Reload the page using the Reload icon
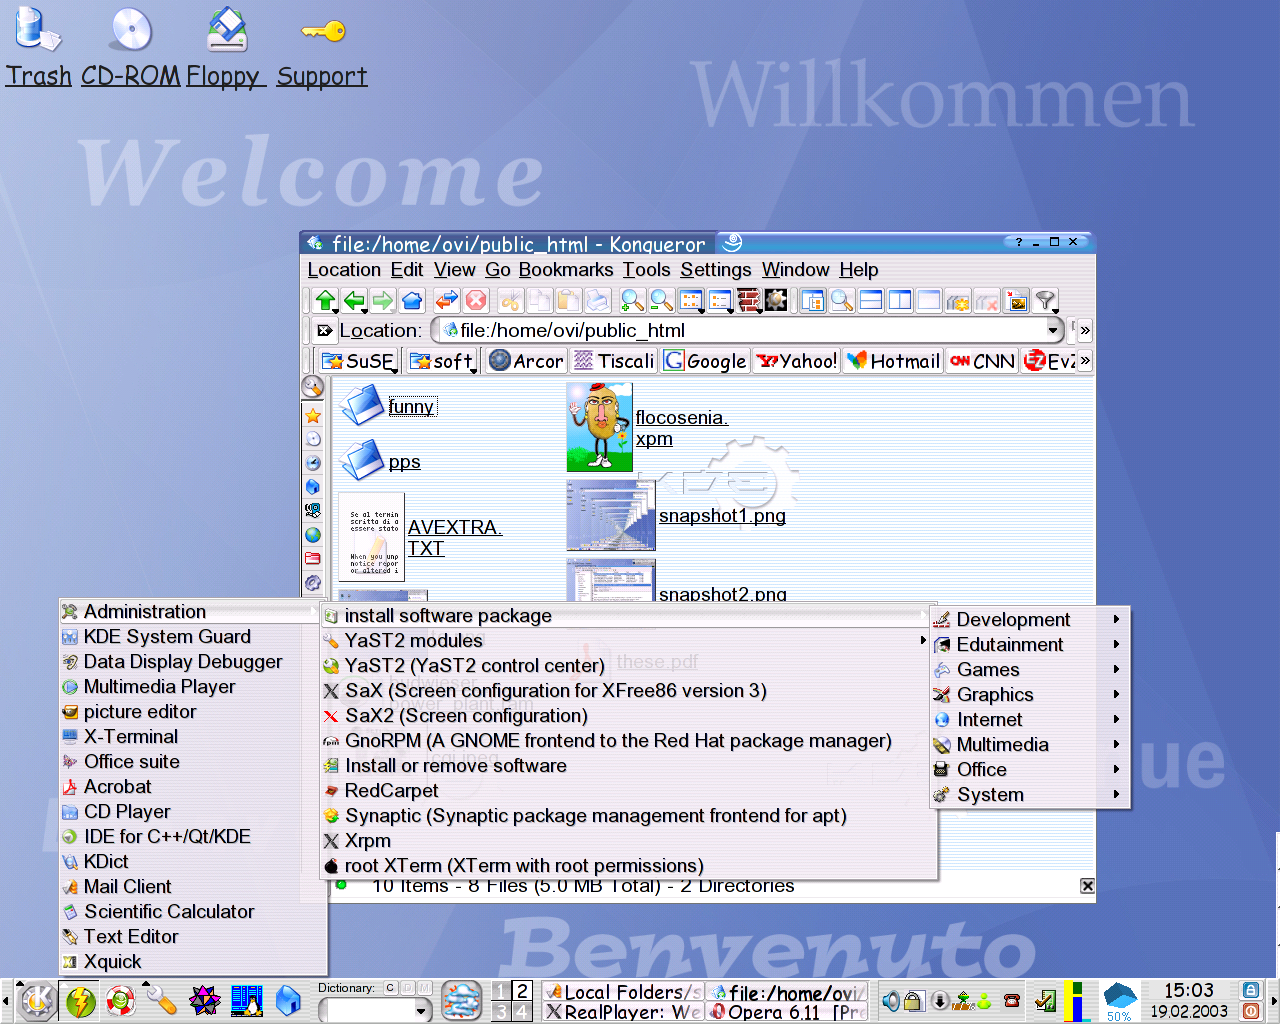This screenshot has width=1280, height=1024. [447, 300]
